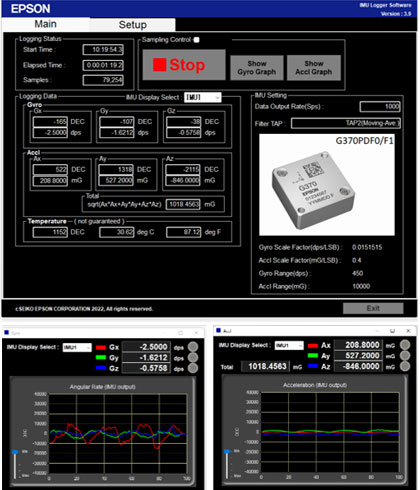Toggle the round Gx trace indicator button

(193, 347)
